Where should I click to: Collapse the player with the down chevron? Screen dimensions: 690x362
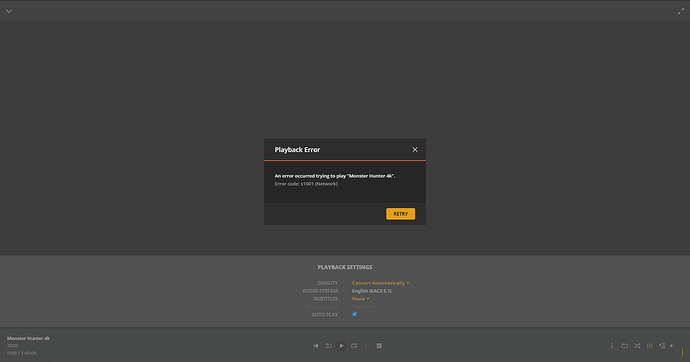9,11
